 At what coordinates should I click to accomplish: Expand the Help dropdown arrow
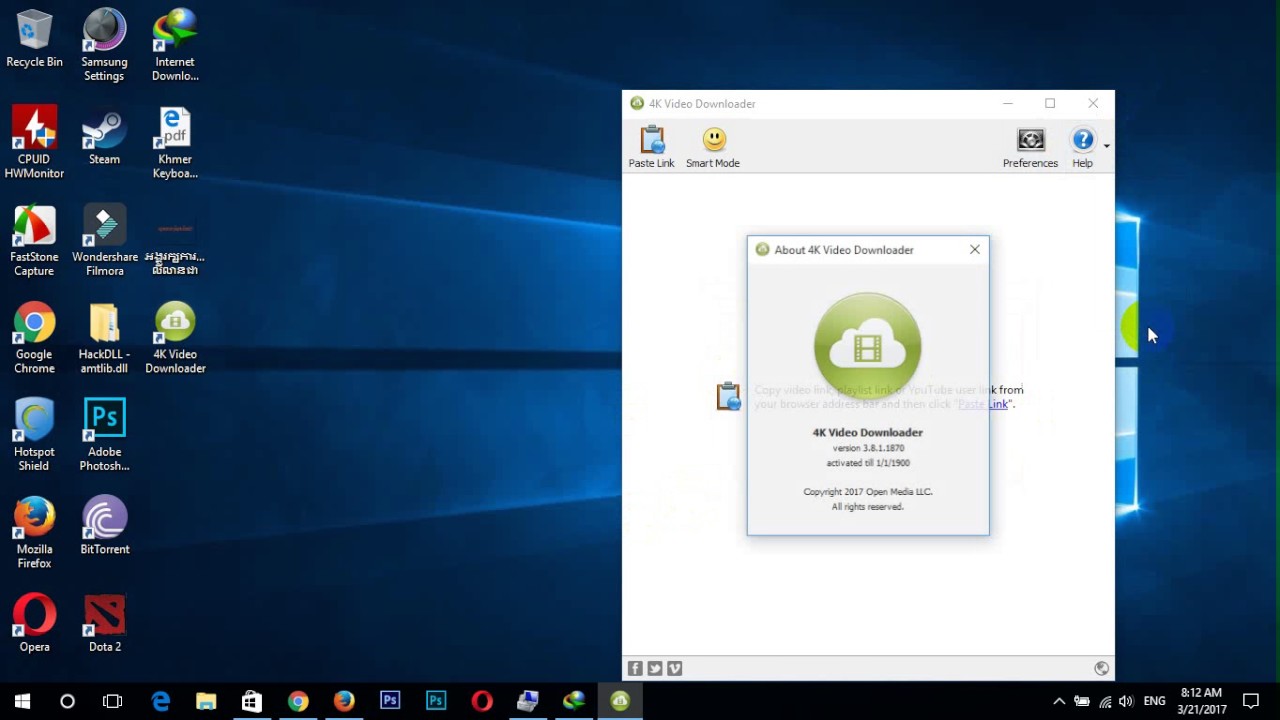pyautogui.click(x=1106, y=147)
